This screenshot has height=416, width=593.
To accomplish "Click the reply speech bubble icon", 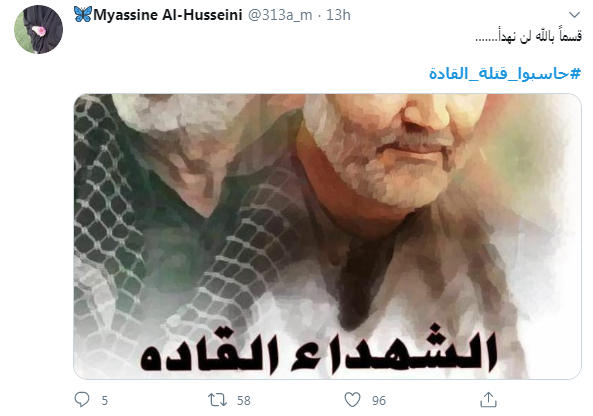I will 82,399.
